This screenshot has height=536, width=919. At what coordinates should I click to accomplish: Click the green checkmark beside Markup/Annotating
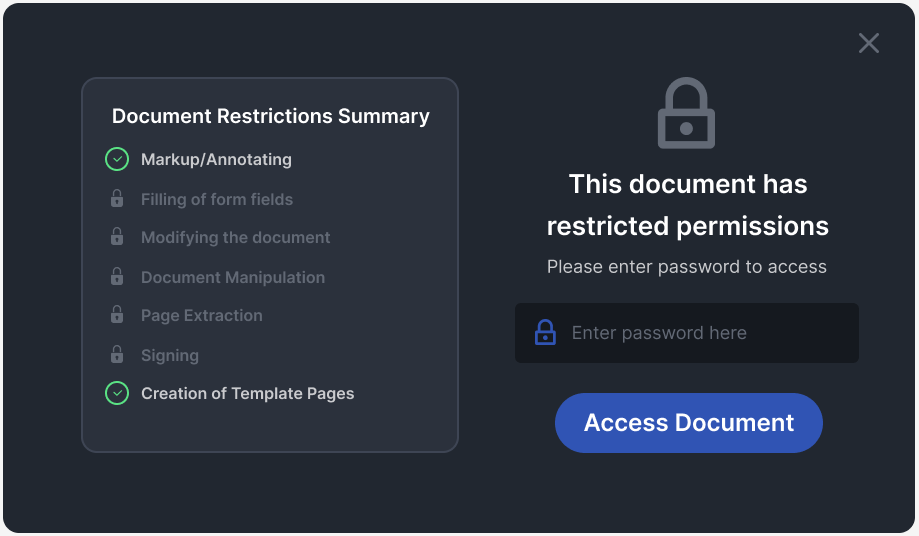pos(117,159)
